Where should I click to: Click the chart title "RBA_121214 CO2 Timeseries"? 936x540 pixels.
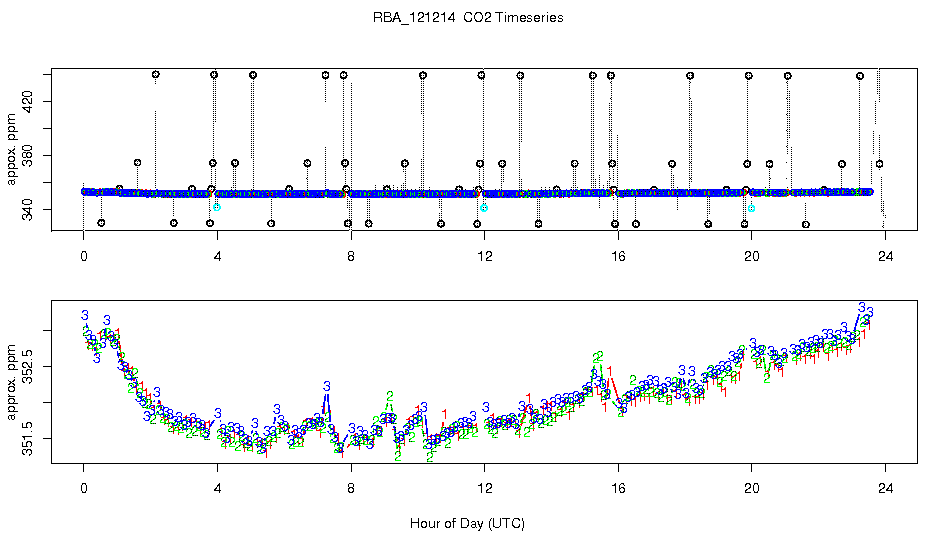point(468,18)
